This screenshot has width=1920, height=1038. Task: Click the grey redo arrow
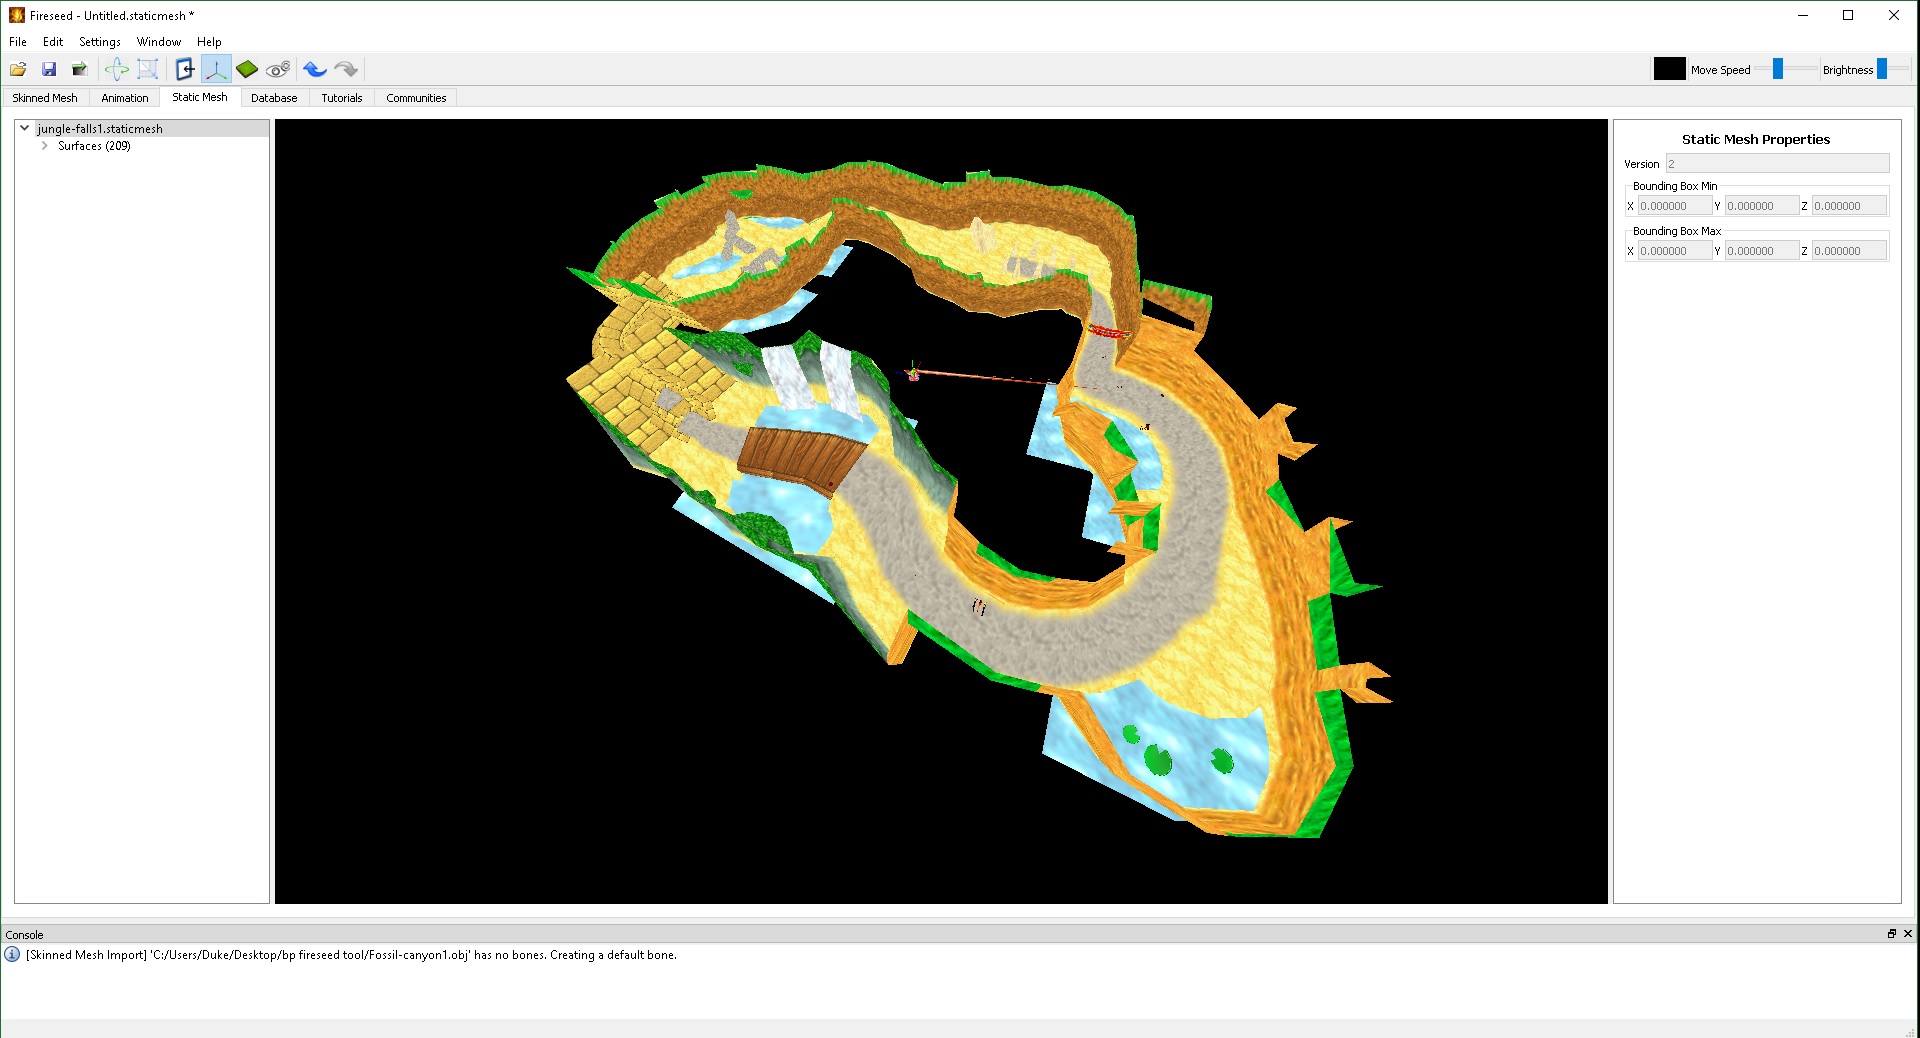click(346, 69)
